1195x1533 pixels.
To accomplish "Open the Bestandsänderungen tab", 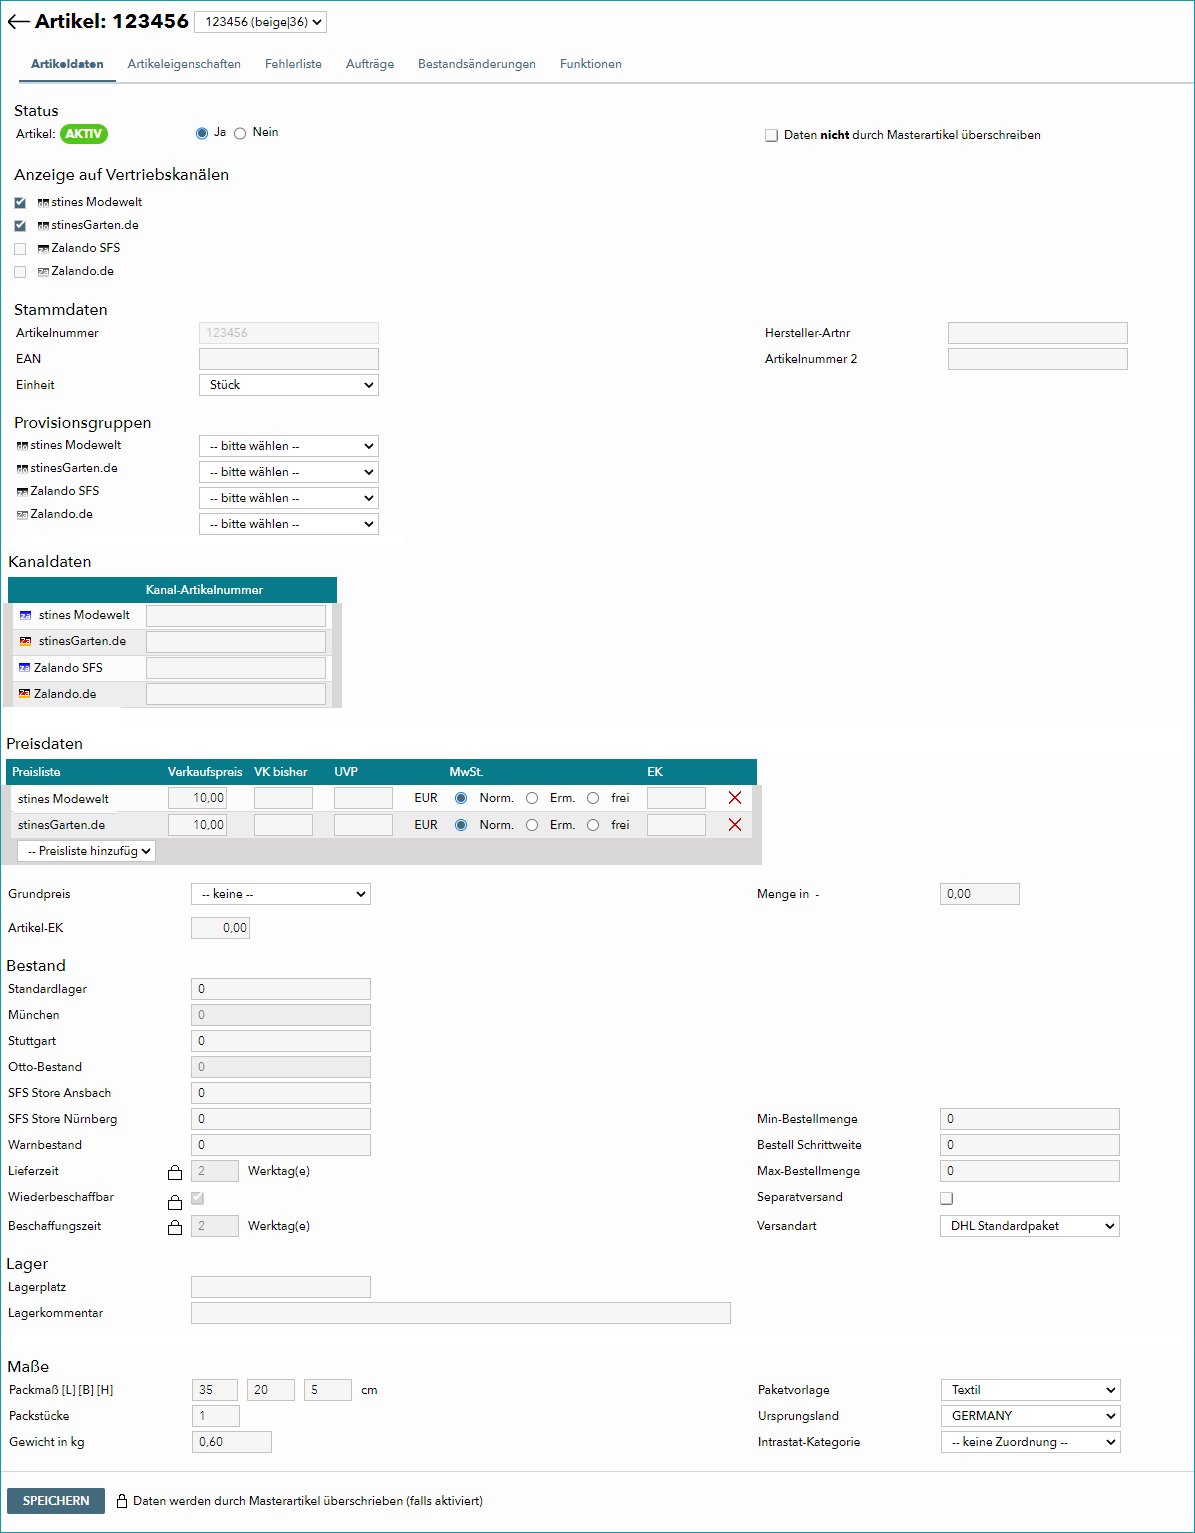I will [x=477, y=64].
